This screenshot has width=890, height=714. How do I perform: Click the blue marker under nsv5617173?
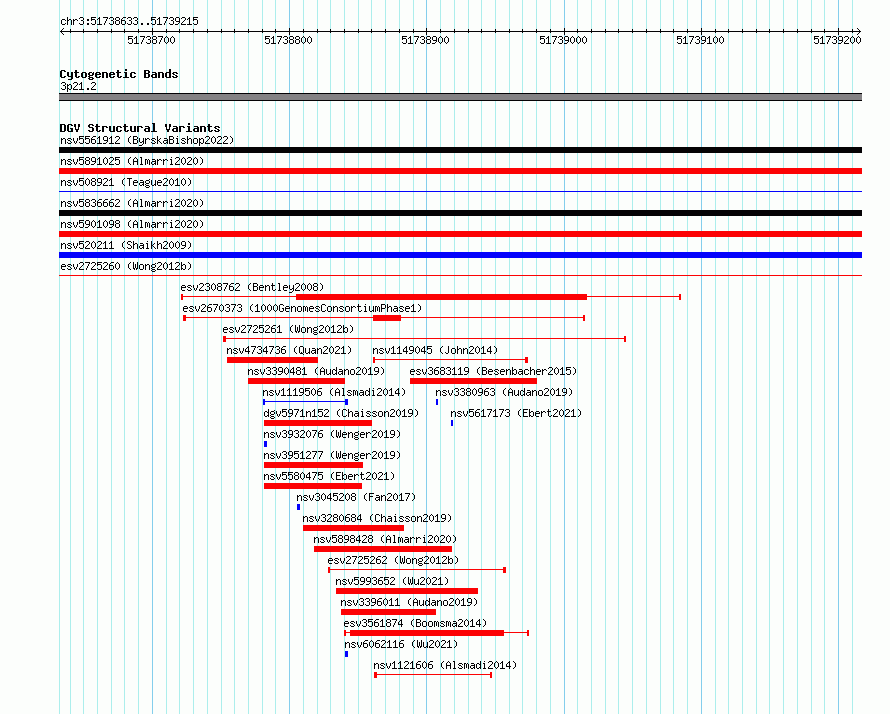(x=452, y=423)
